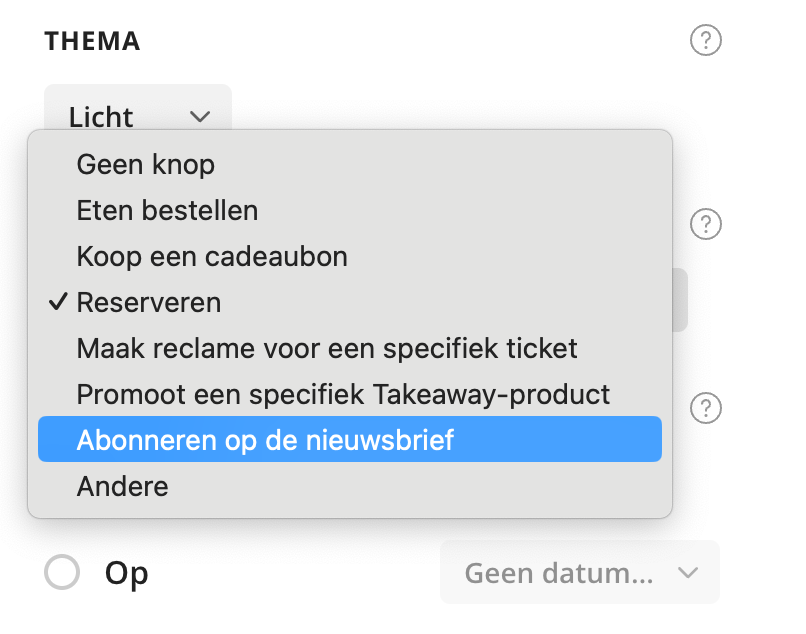Click the gray field behind the menu
The image size is (806, 634).
tap(680, 300)
